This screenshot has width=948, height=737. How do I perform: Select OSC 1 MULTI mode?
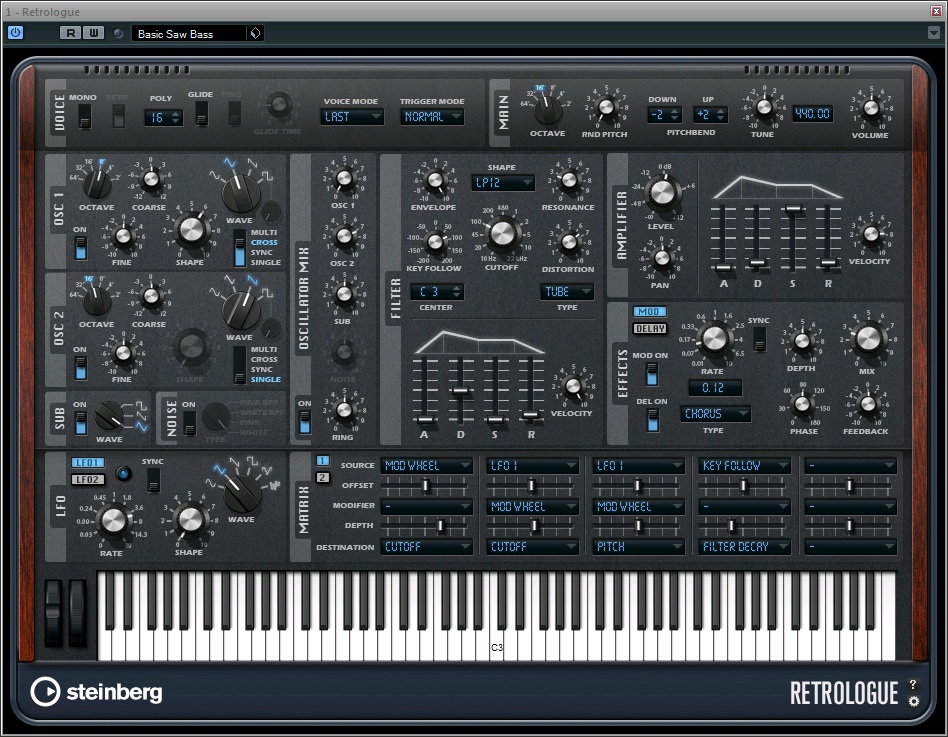click(x=264, y=232)
